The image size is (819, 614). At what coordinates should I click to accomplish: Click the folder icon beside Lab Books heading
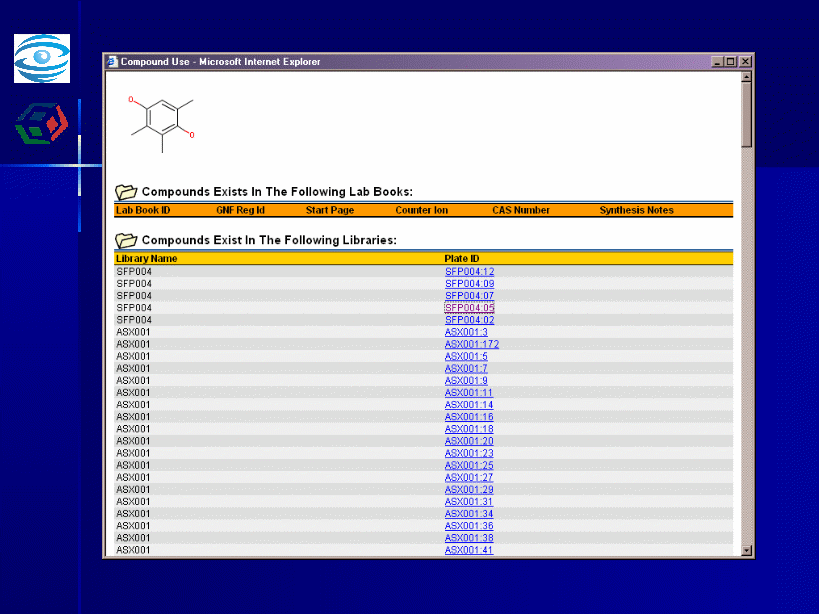[126, 192]
